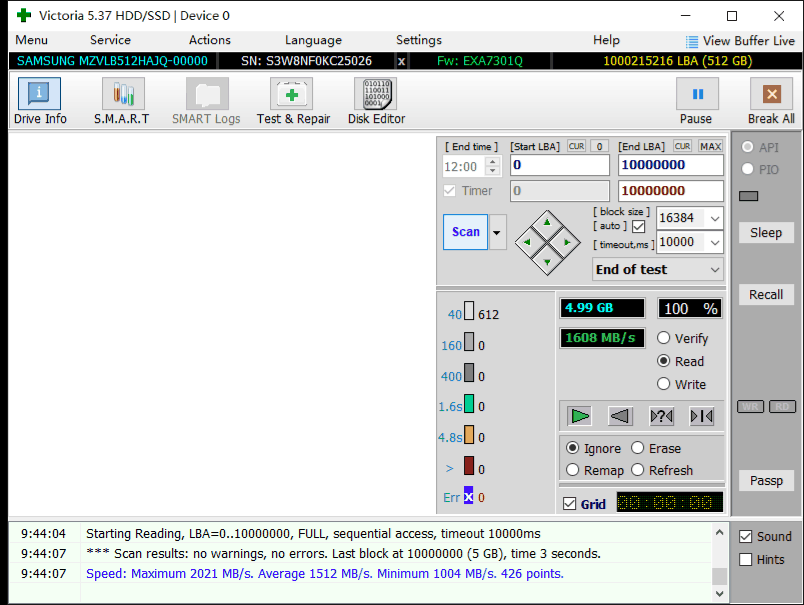Click the Recall button
The width and height of the screenshot is (804, 605).
click(x=766, y=295)
